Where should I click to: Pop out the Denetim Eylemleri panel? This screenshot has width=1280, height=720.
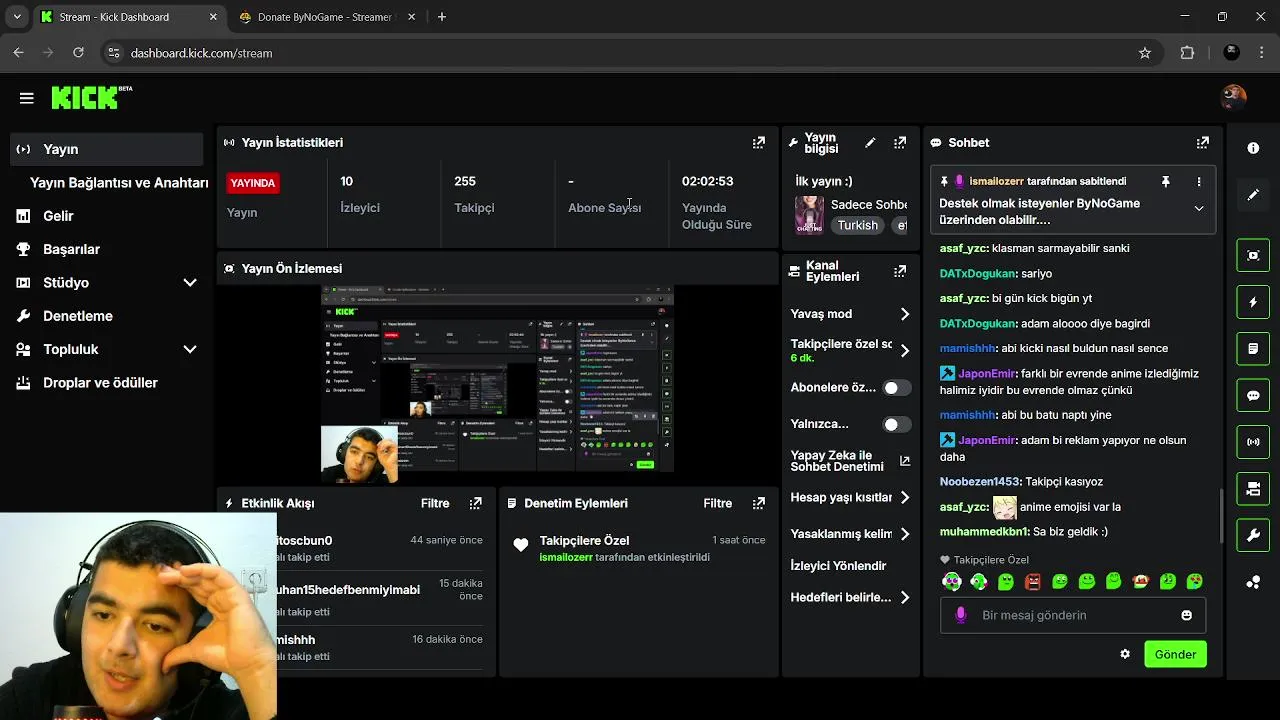[759, 503]
